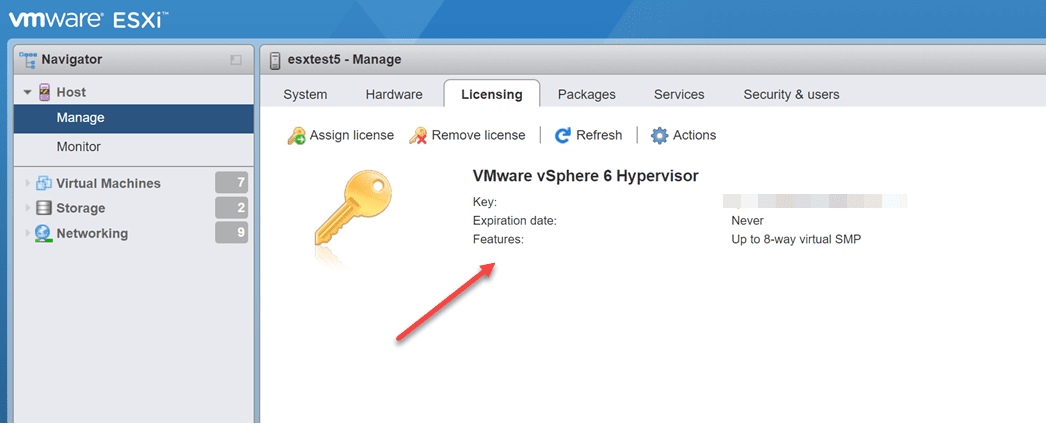The width and height of the screenshot is (1046, 424).
Task: Expand the Networking tree node
Action: click(x=27, y=233)
